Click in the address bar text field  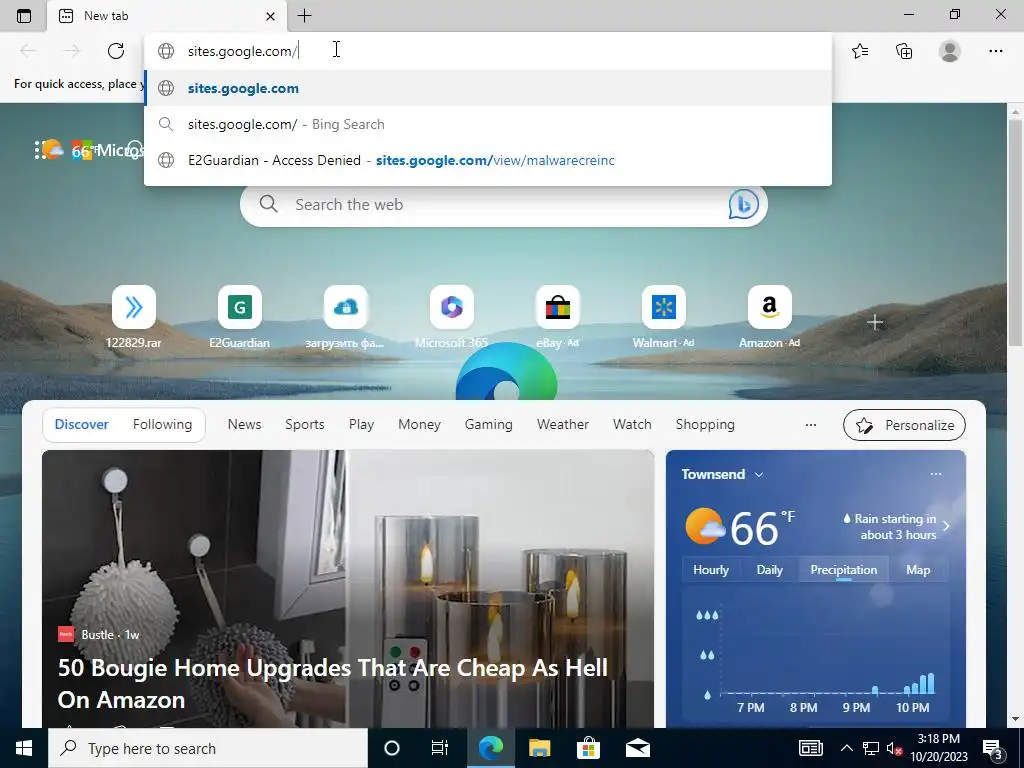pyautogui.click(x=488, y=51)
